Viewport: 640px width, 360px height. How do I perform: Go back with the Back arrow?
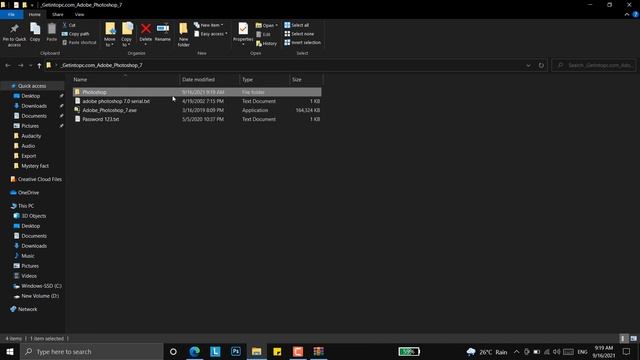coord(8,65)
